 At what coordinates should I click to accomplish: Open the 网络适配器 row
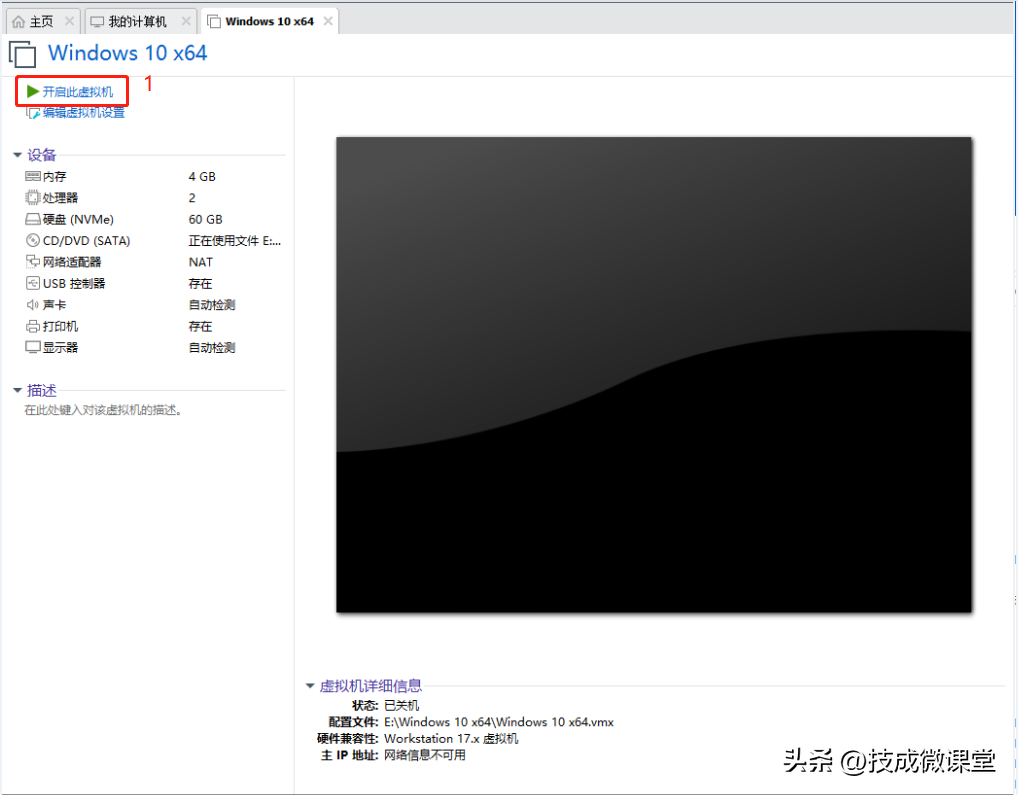click(x=153, y=262)
